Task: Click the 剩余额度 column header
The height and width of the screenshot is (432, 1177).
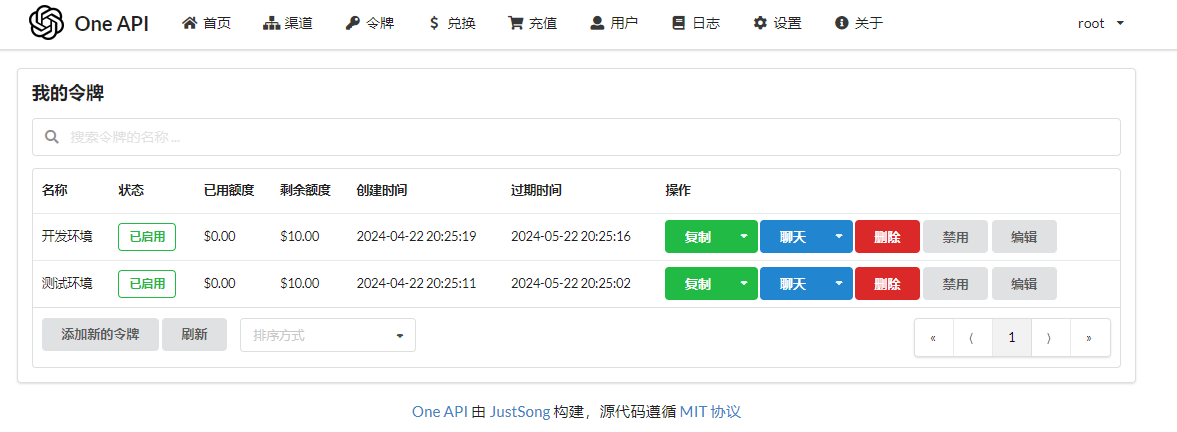Action: pos(306,190)
